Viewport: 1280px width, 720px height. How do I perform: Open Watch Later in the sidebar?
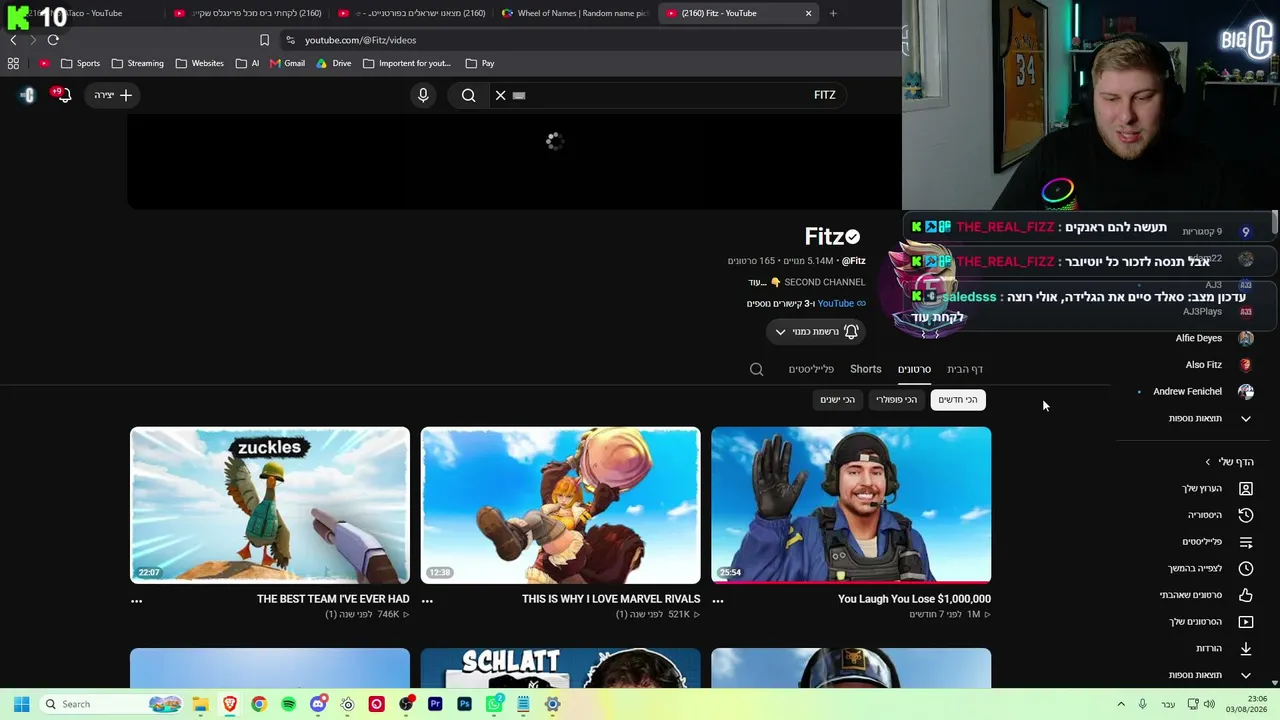click(1211, 568)
